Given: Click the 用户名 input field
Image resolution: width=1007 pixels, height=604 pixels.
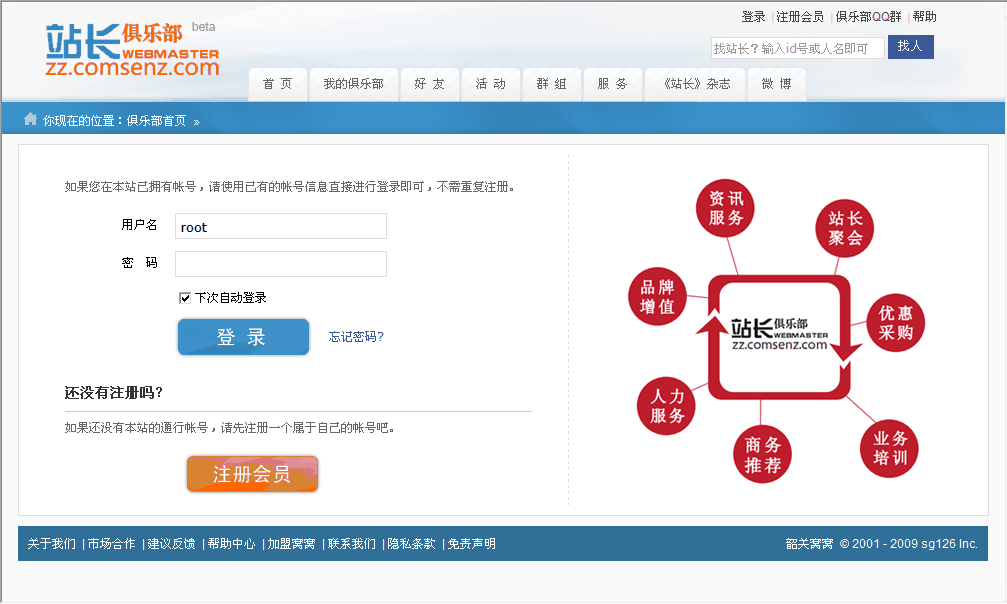Looking at the screenshot, I should (281, 226).
